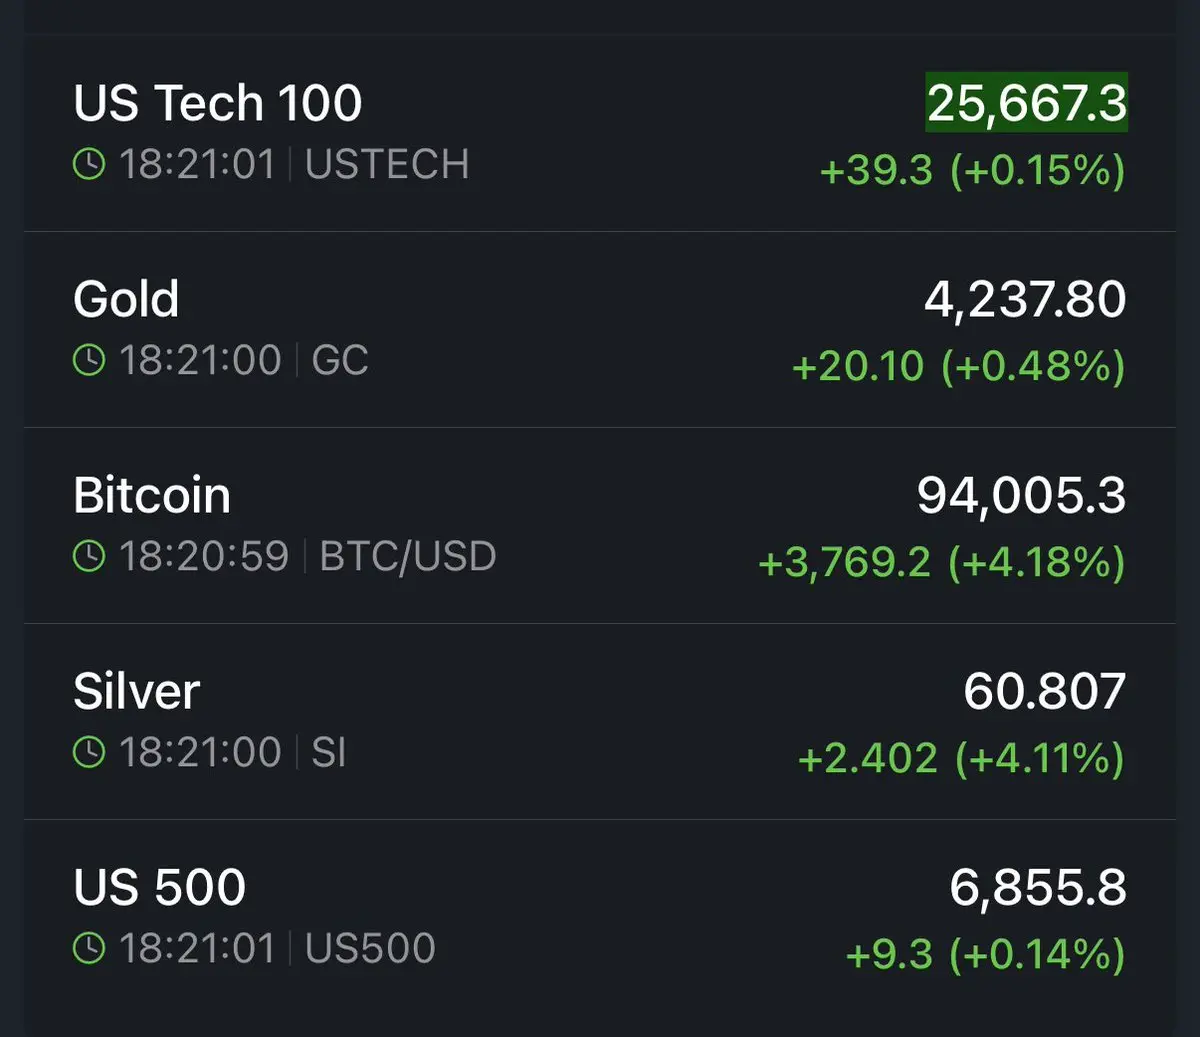Click the Gold price 4,237.80
The image size is (1200, 1037).
click(x=1026, y=299)
